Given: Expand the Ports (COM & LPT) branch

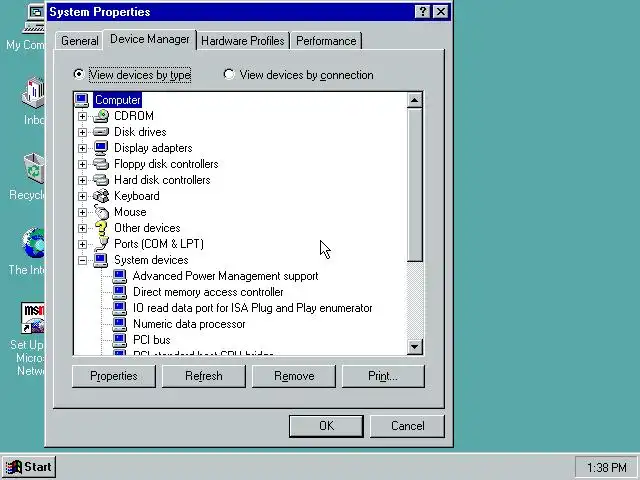Looking at the screenshot, I should 82,244.
